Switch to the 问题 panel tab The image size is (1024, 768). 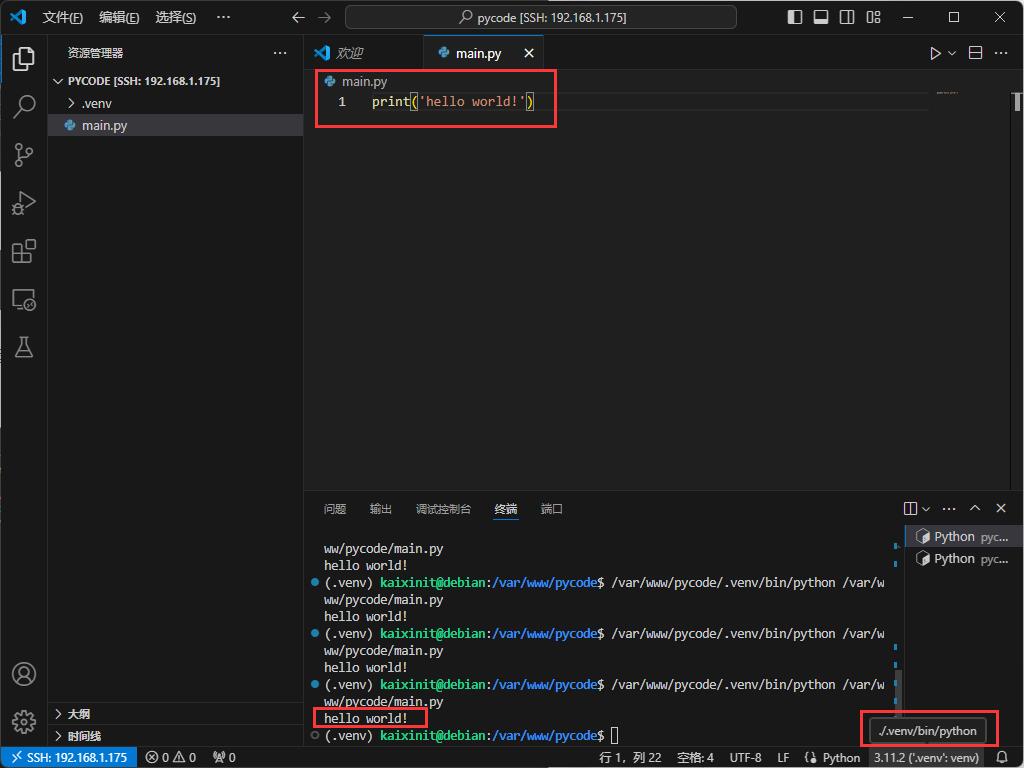coord(335,509)
